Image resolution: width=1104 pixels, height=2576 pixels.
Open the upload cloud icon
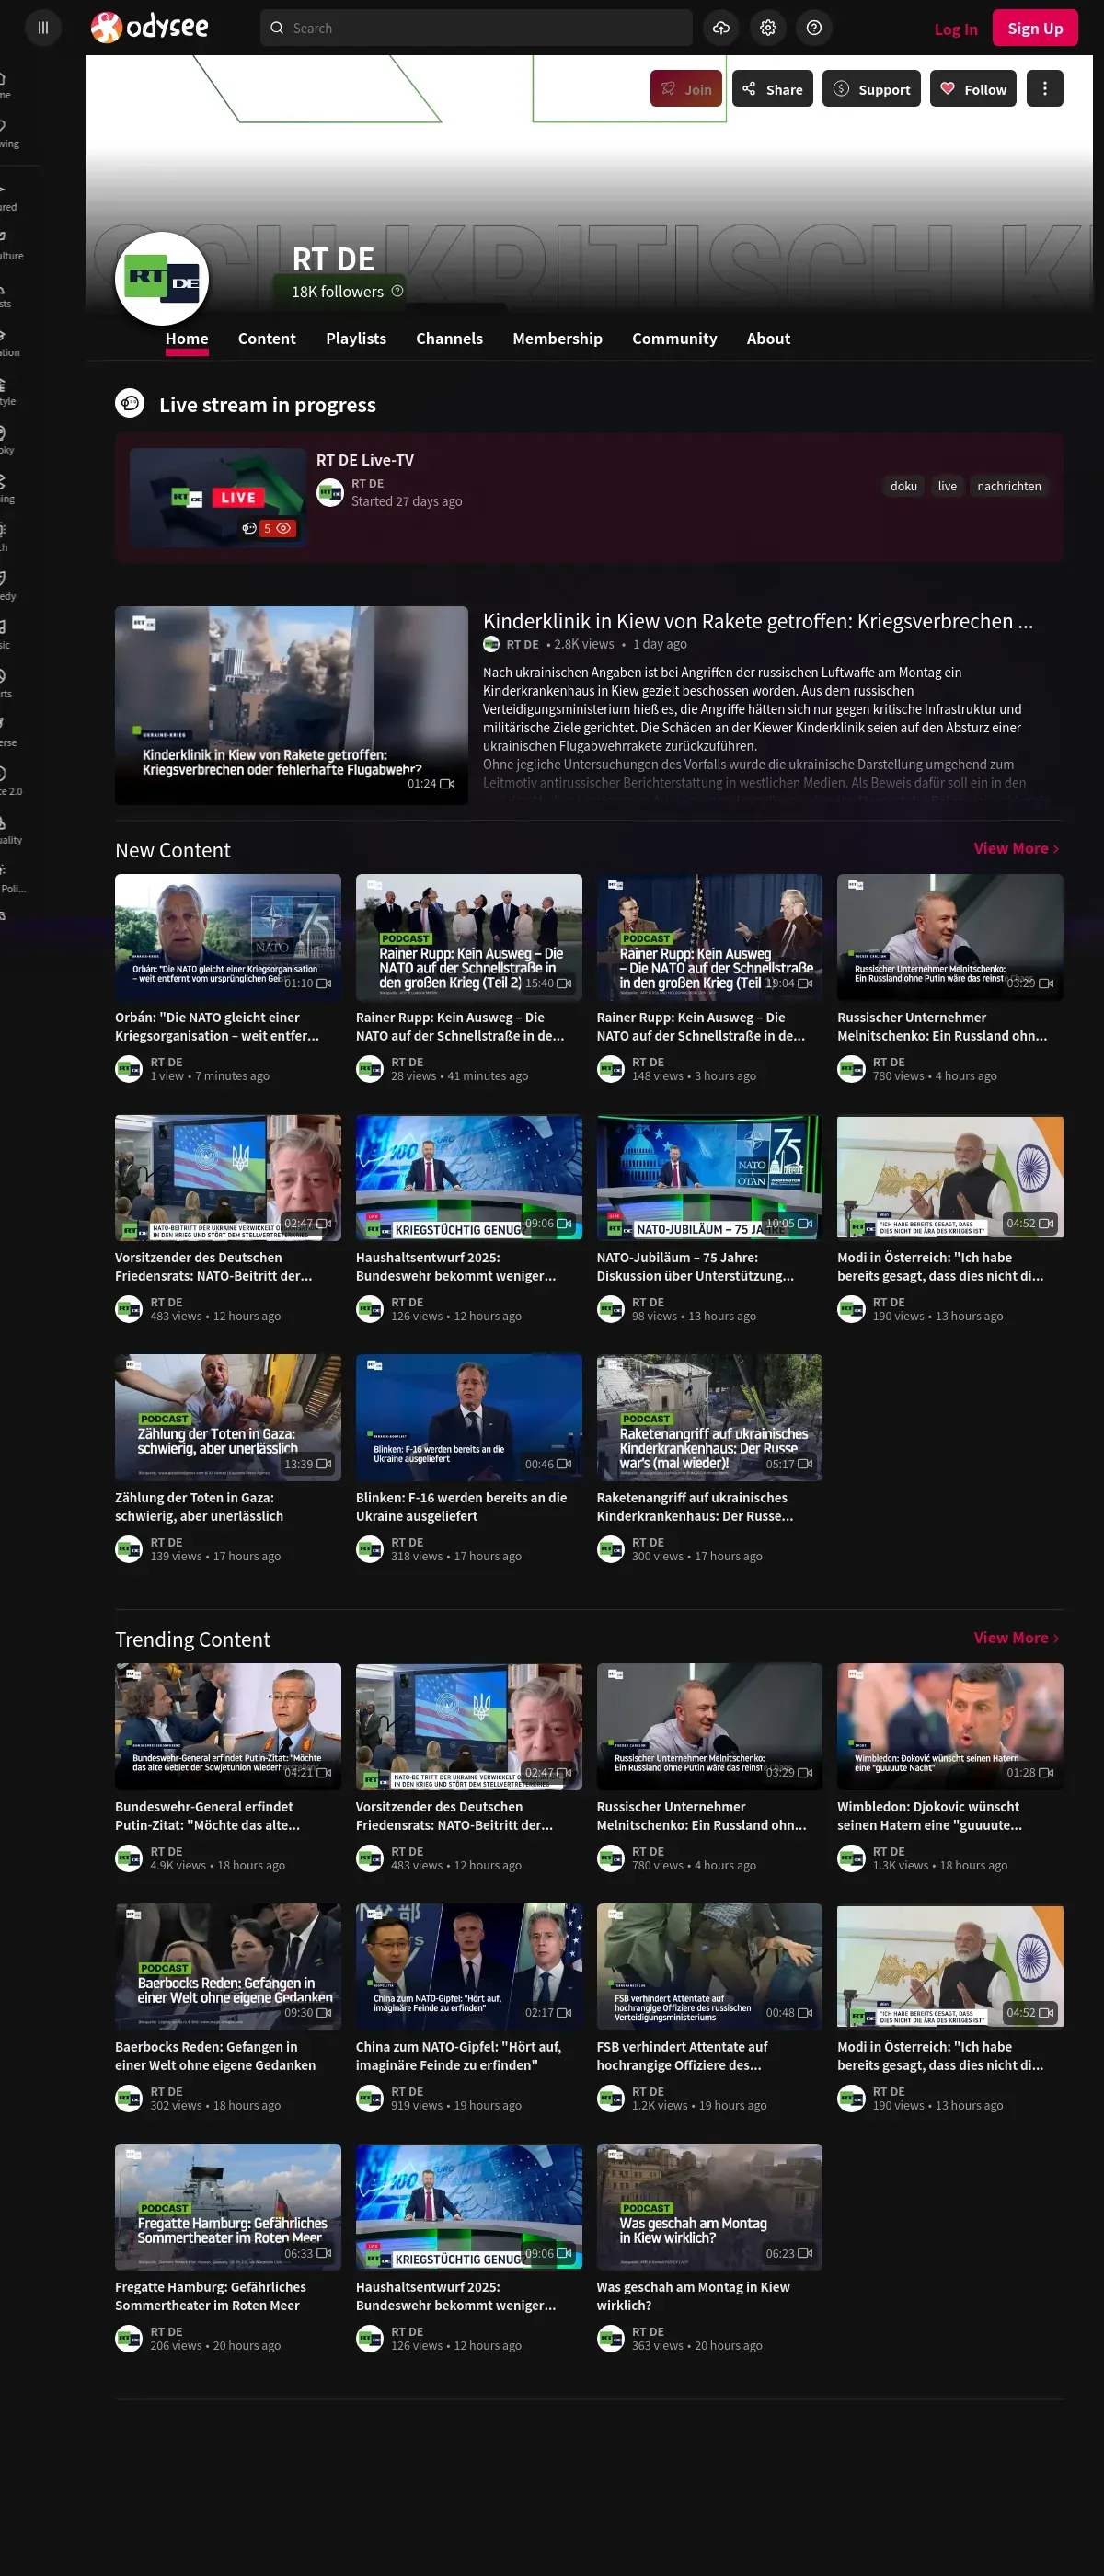(721, 28)
